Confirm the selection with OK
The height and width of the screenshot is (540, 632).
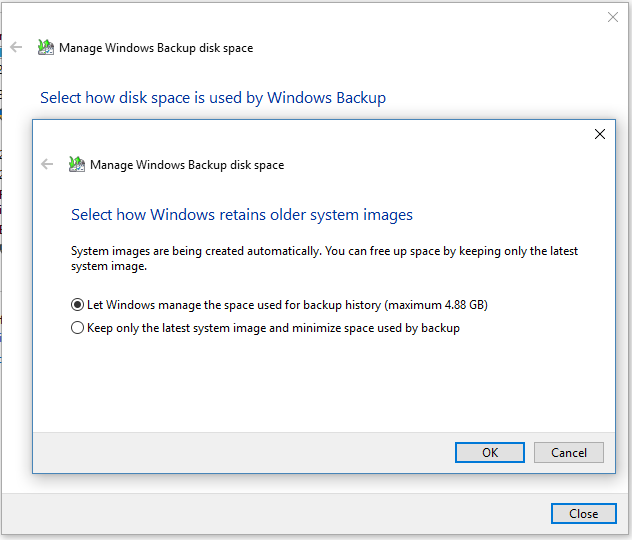tap(490, 453)
